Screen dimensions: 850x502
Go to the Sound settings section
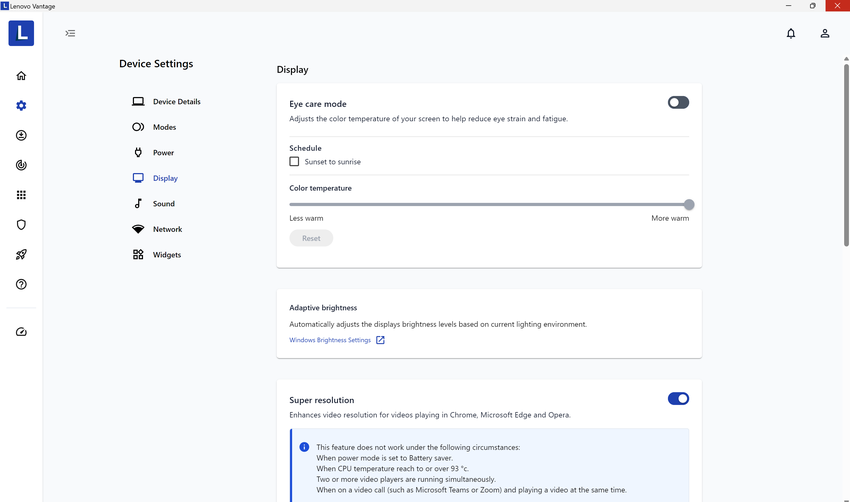[163, 204]
